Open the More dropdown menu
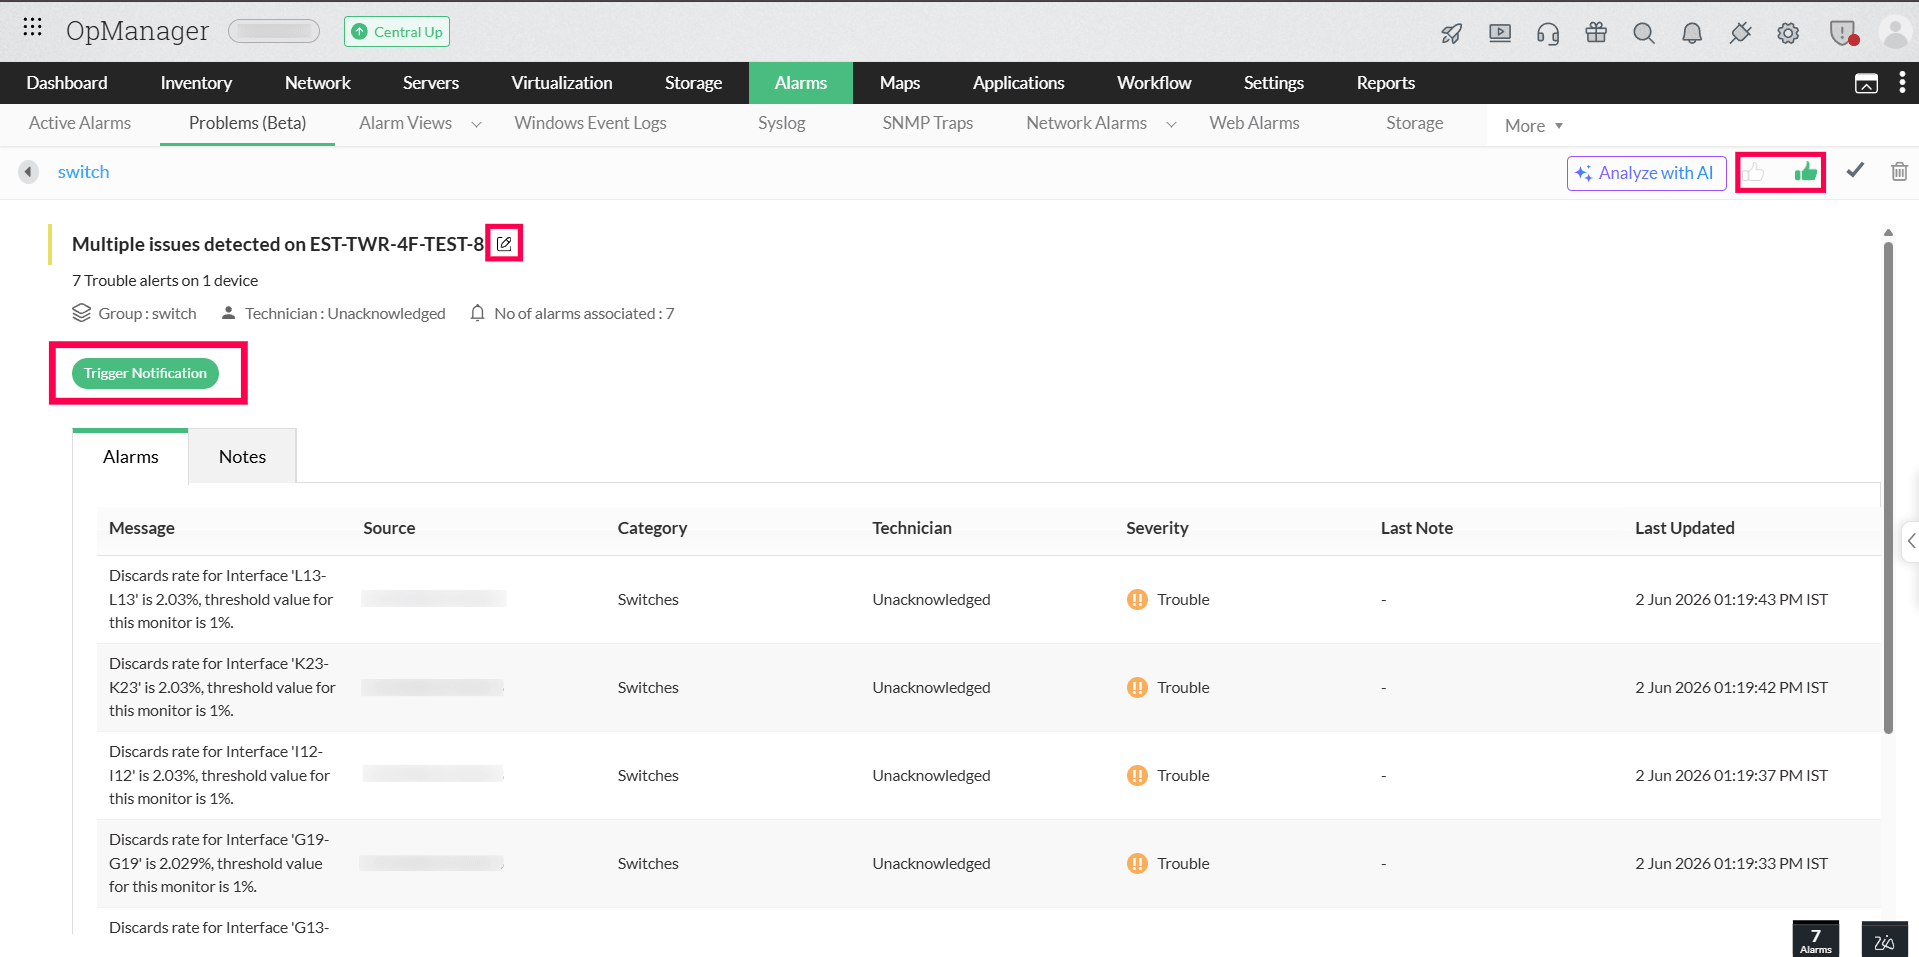 [x=1533, y=125]
